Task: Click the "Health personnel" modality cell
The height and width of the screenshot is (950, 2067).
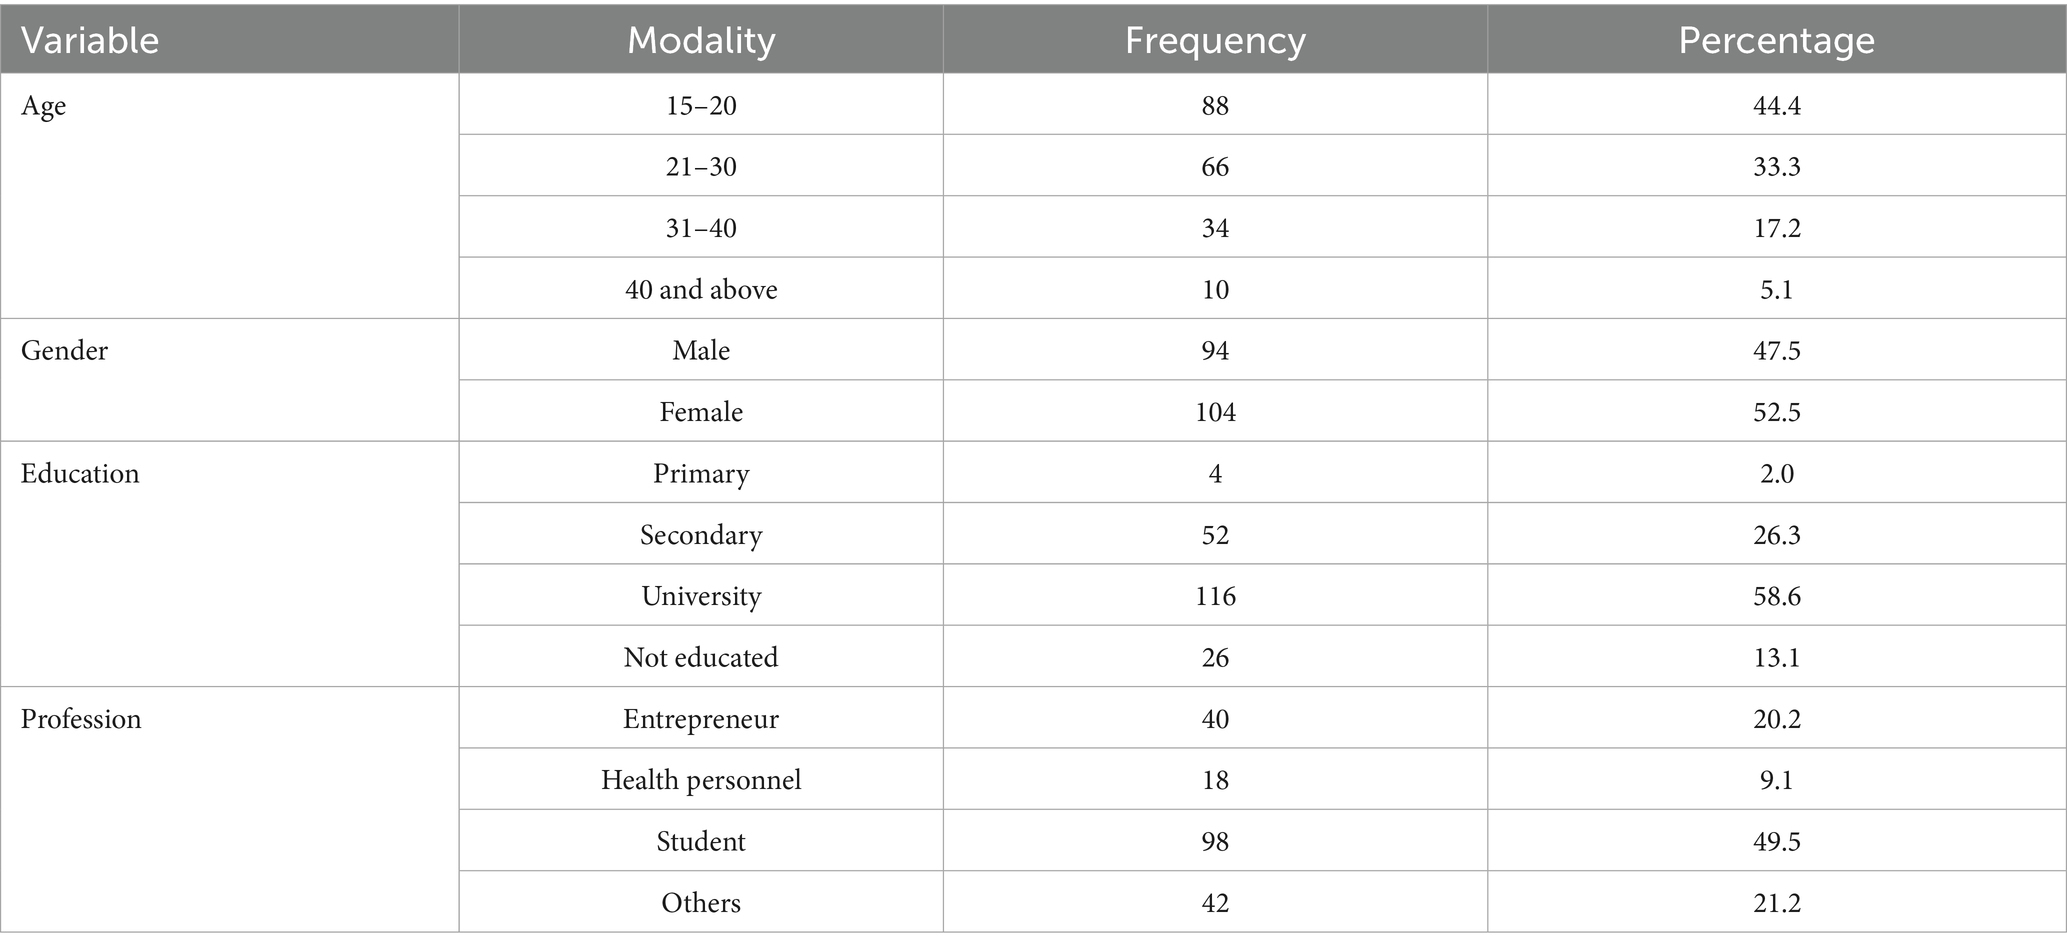Action: [x=701, y=780]
